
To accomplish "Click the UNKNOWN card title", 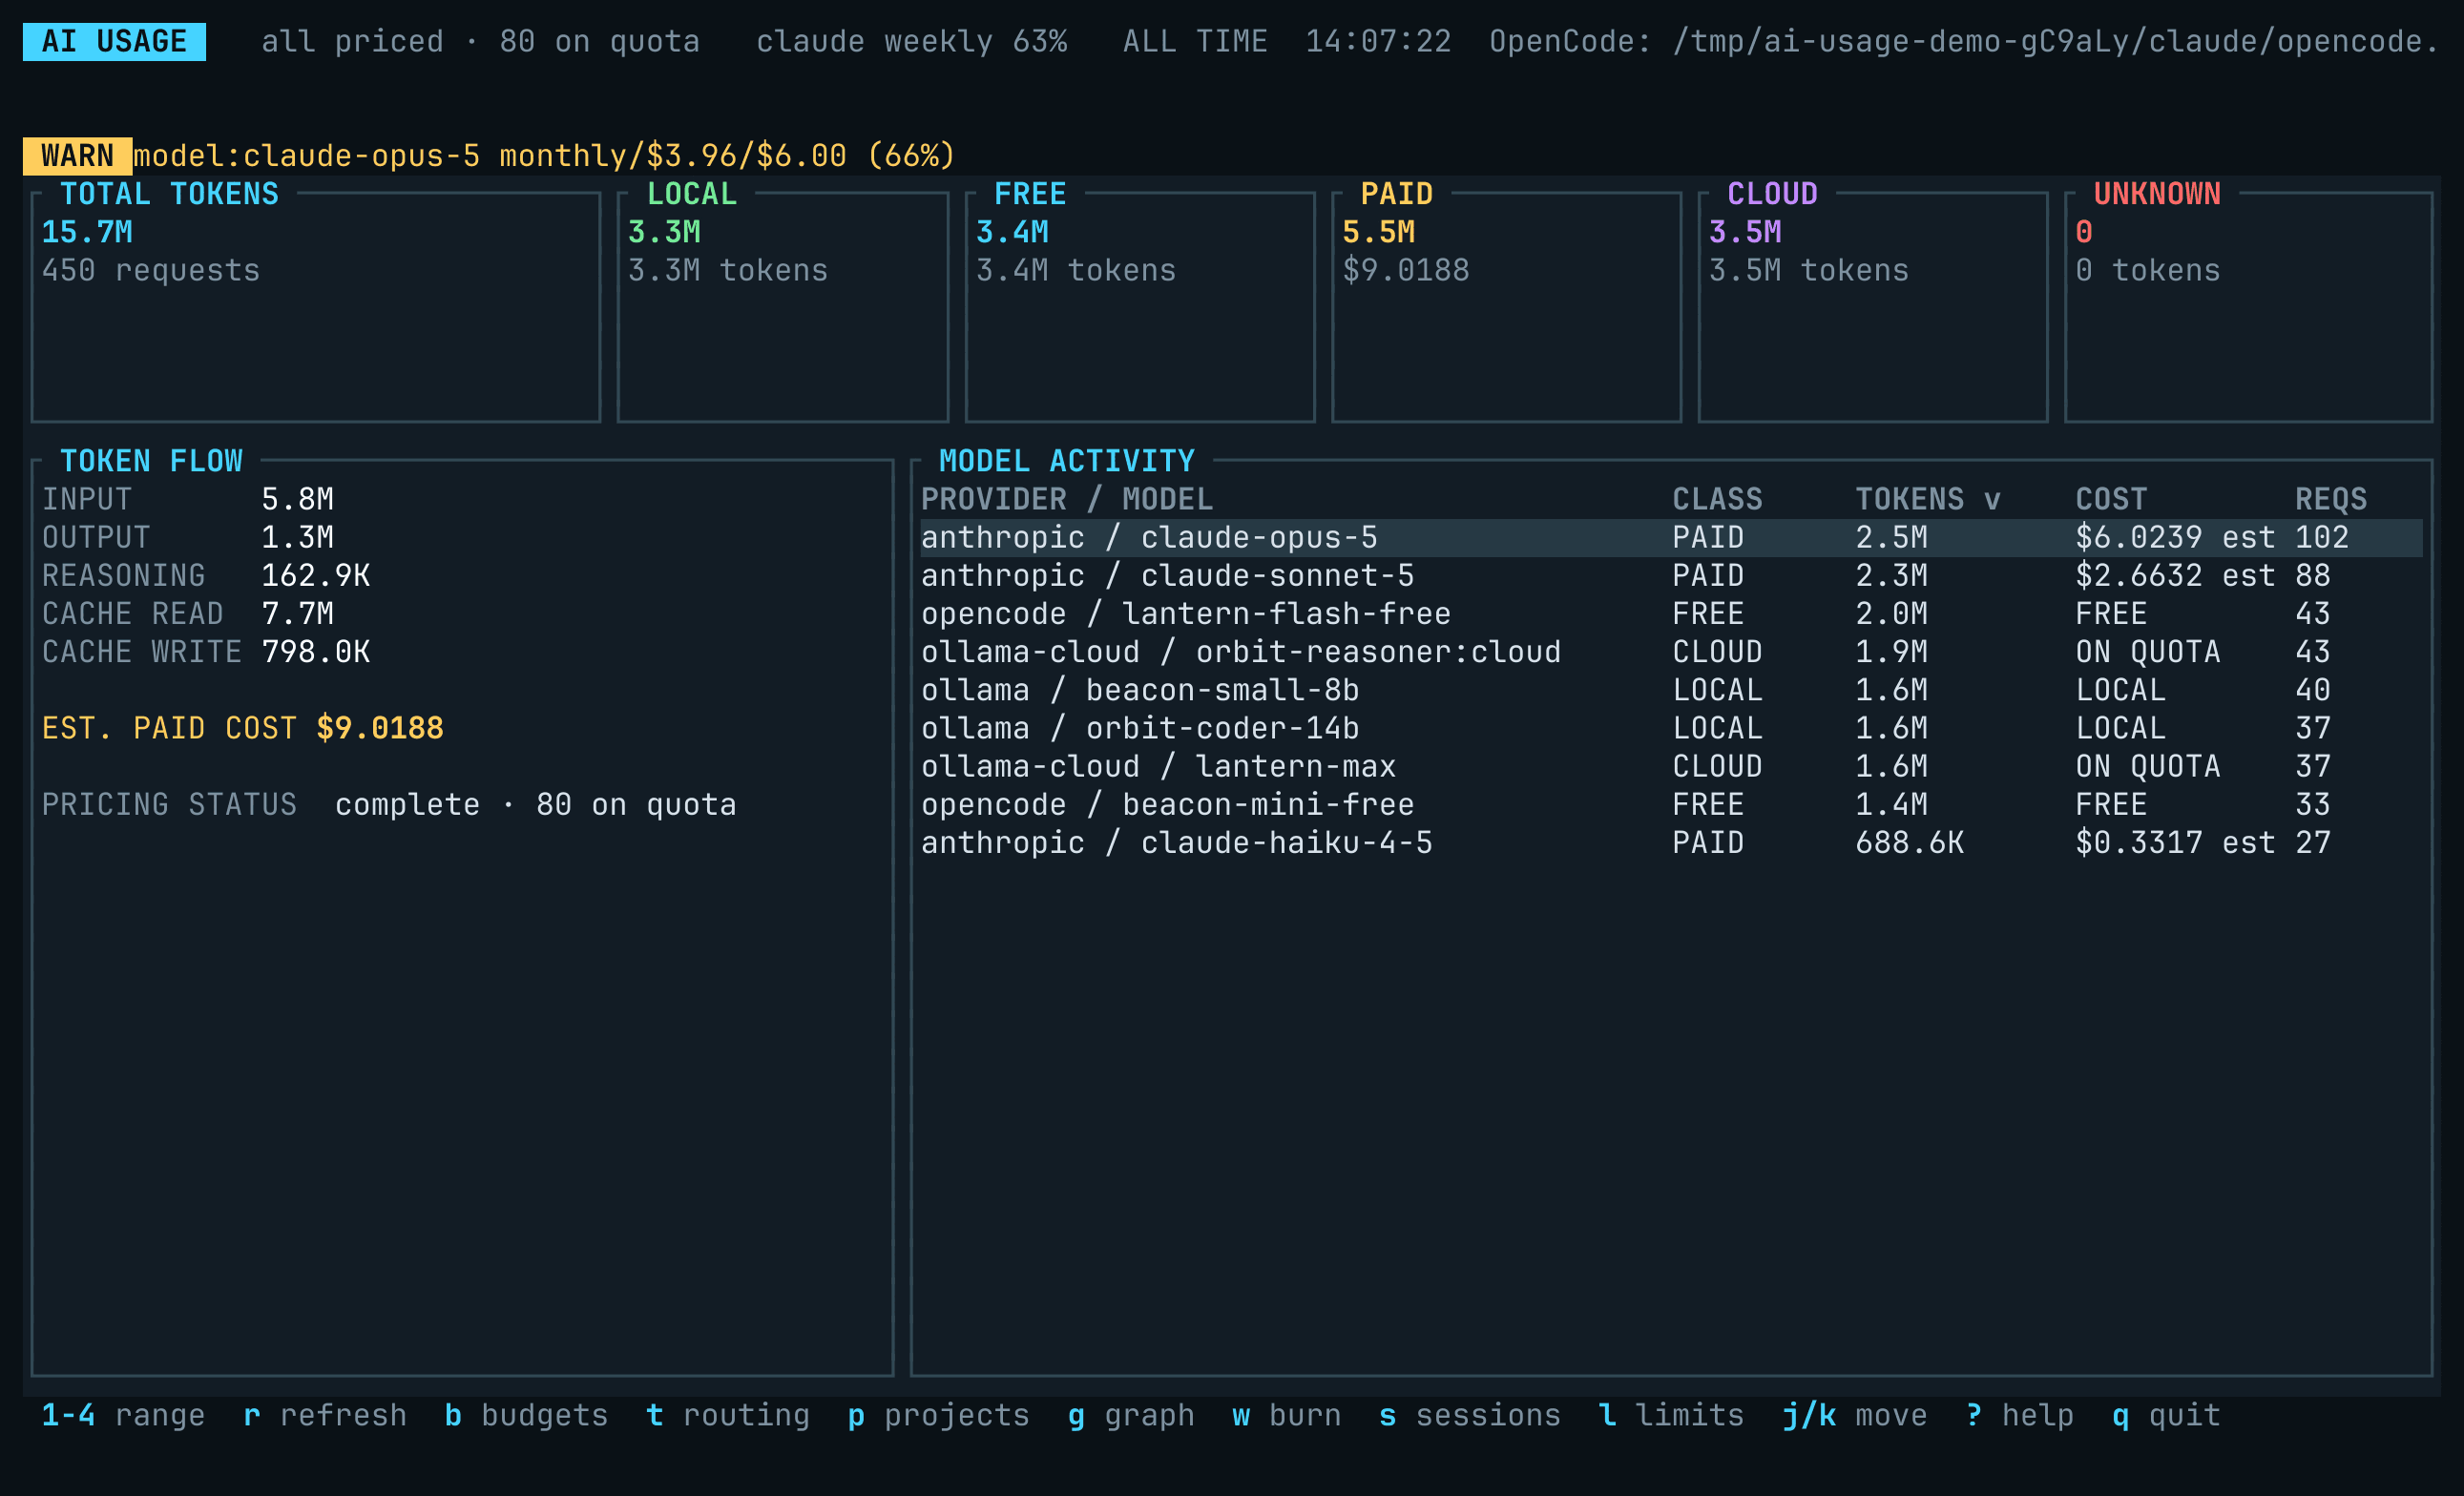I will point(2157,194).
